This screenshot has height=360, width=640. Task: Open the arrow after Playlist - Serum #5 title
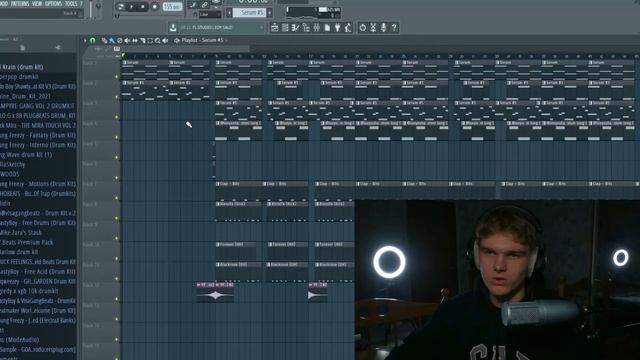(x=226, y=40)
